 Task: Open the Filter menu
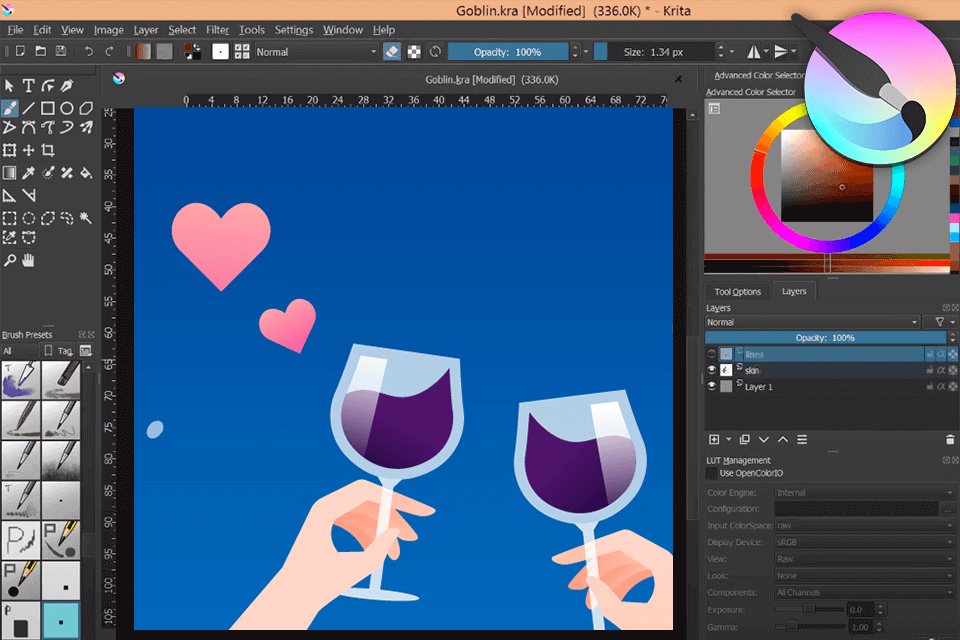pyautogui.click(x=217, y=30)
